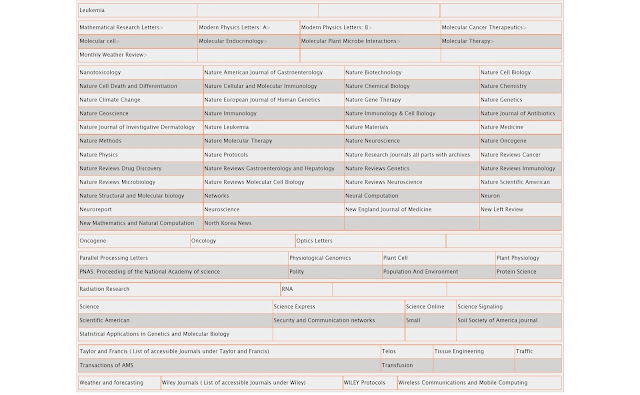Open Nature American Journal of Gastroenterology
This screenshot has height=395, width=640.
coord(263,72)
